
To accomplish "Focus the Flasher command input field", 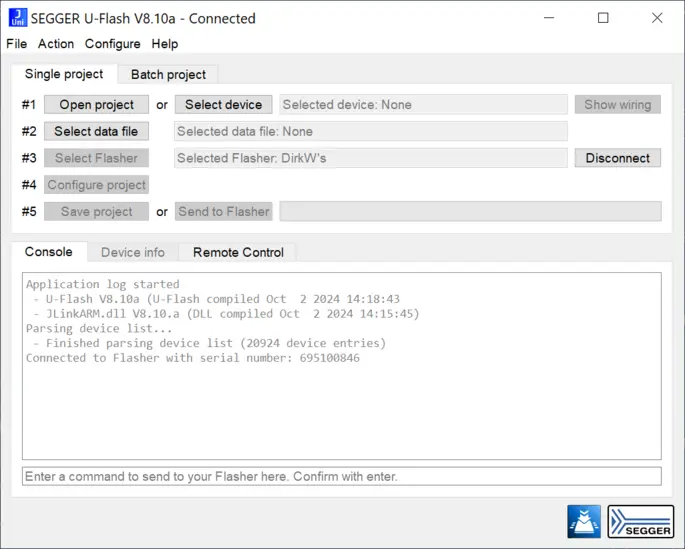I will 342,476.
